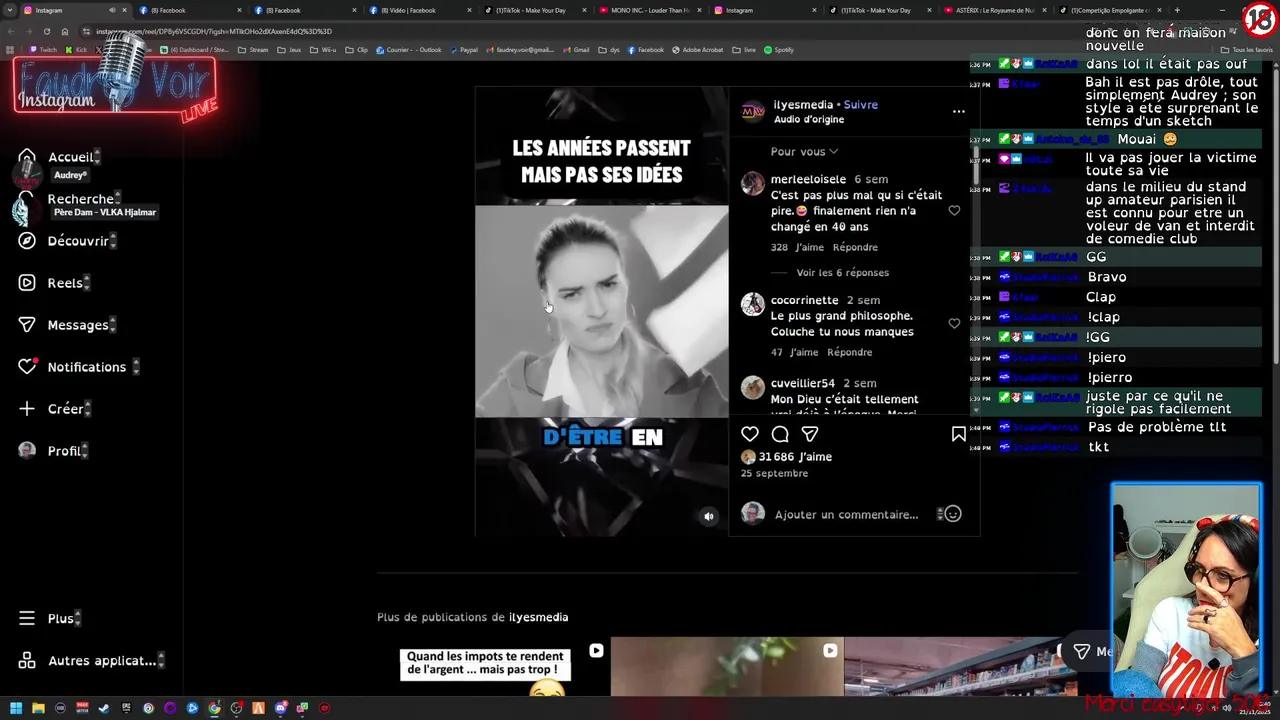View the 31 686 J'aime likes list
Image resolution: width=1280 pixels, height=720 pixels.
click(795, 457)
